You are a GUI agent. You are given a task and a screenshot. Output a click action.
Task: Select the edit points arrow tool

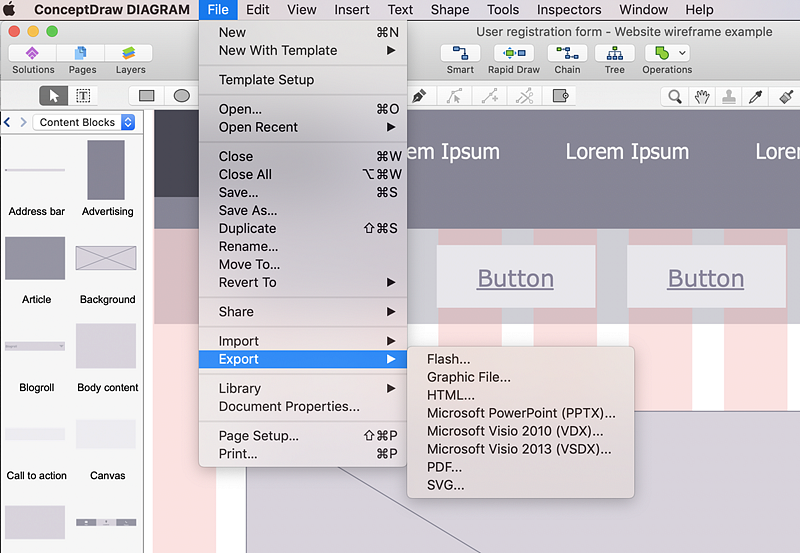pyautogui.click(x=454, y=96)
